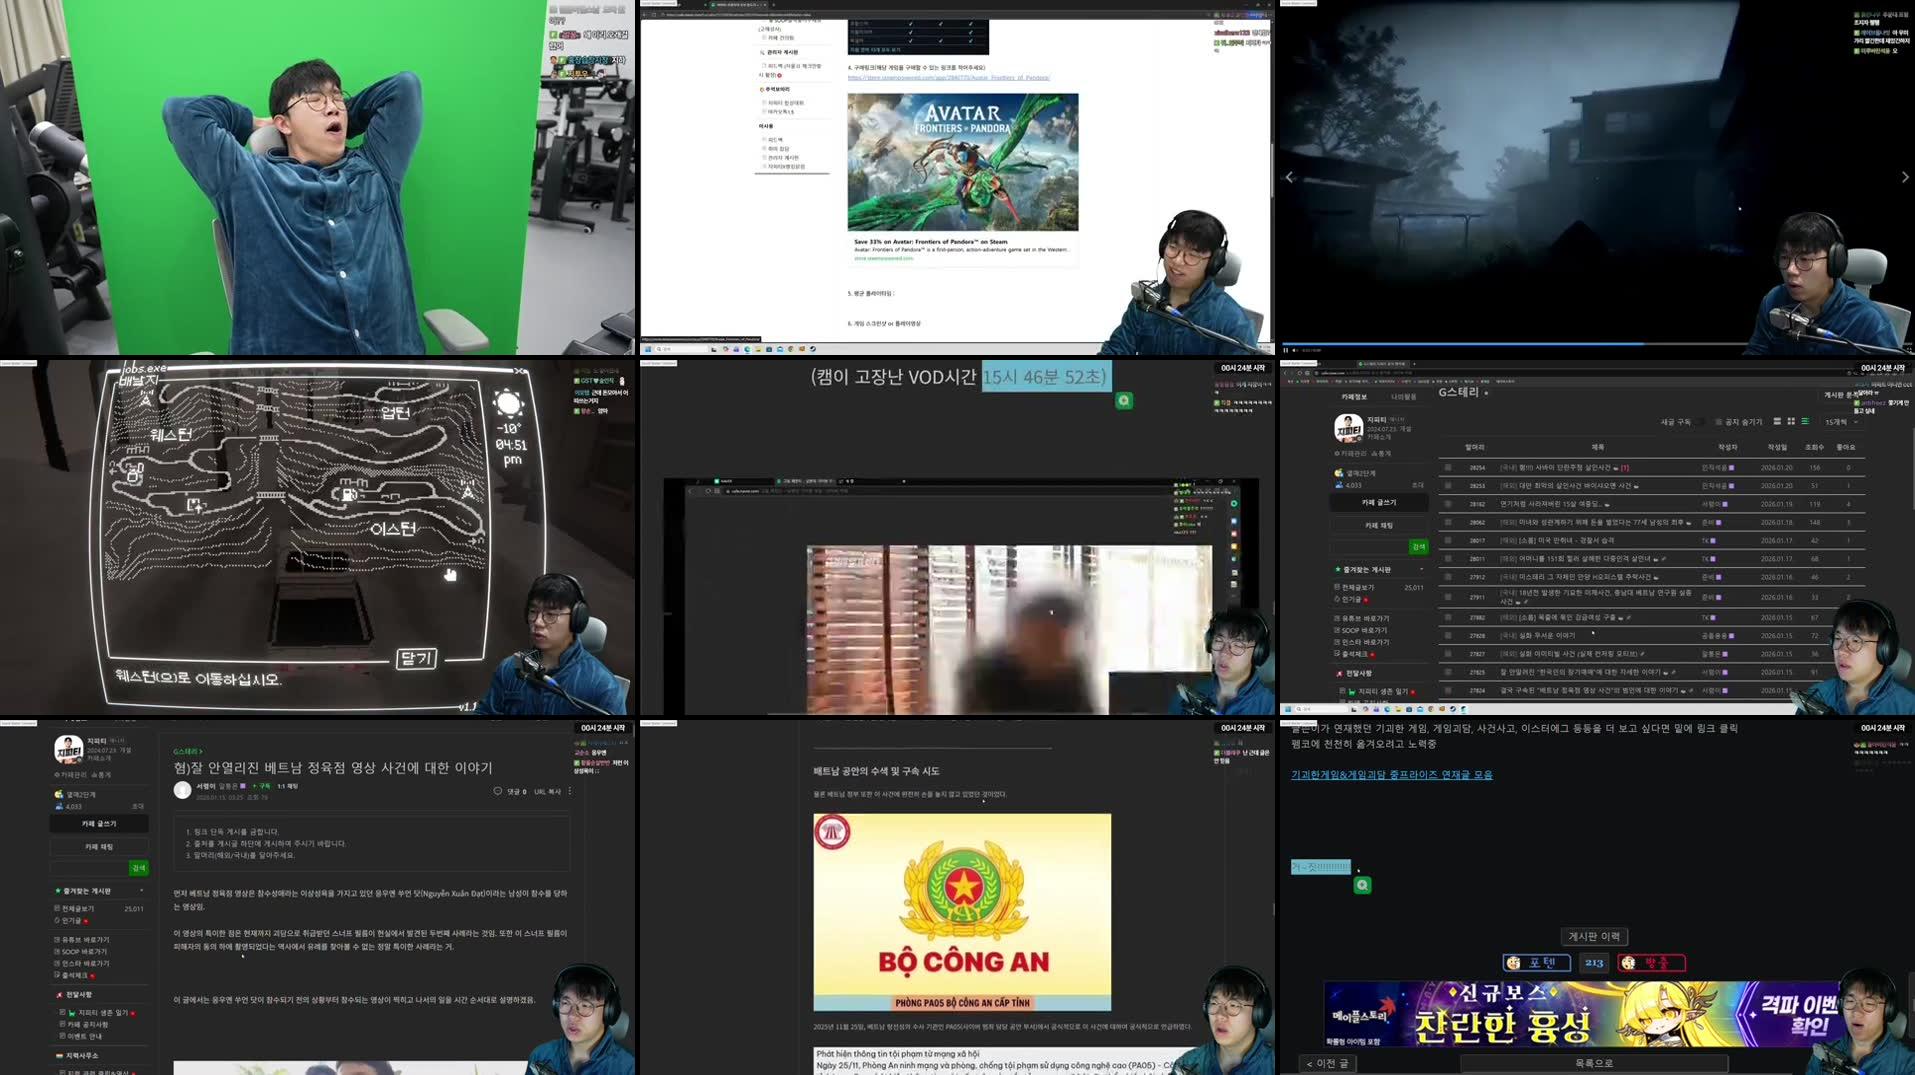Click the comment bubble icon on the article

498,790
